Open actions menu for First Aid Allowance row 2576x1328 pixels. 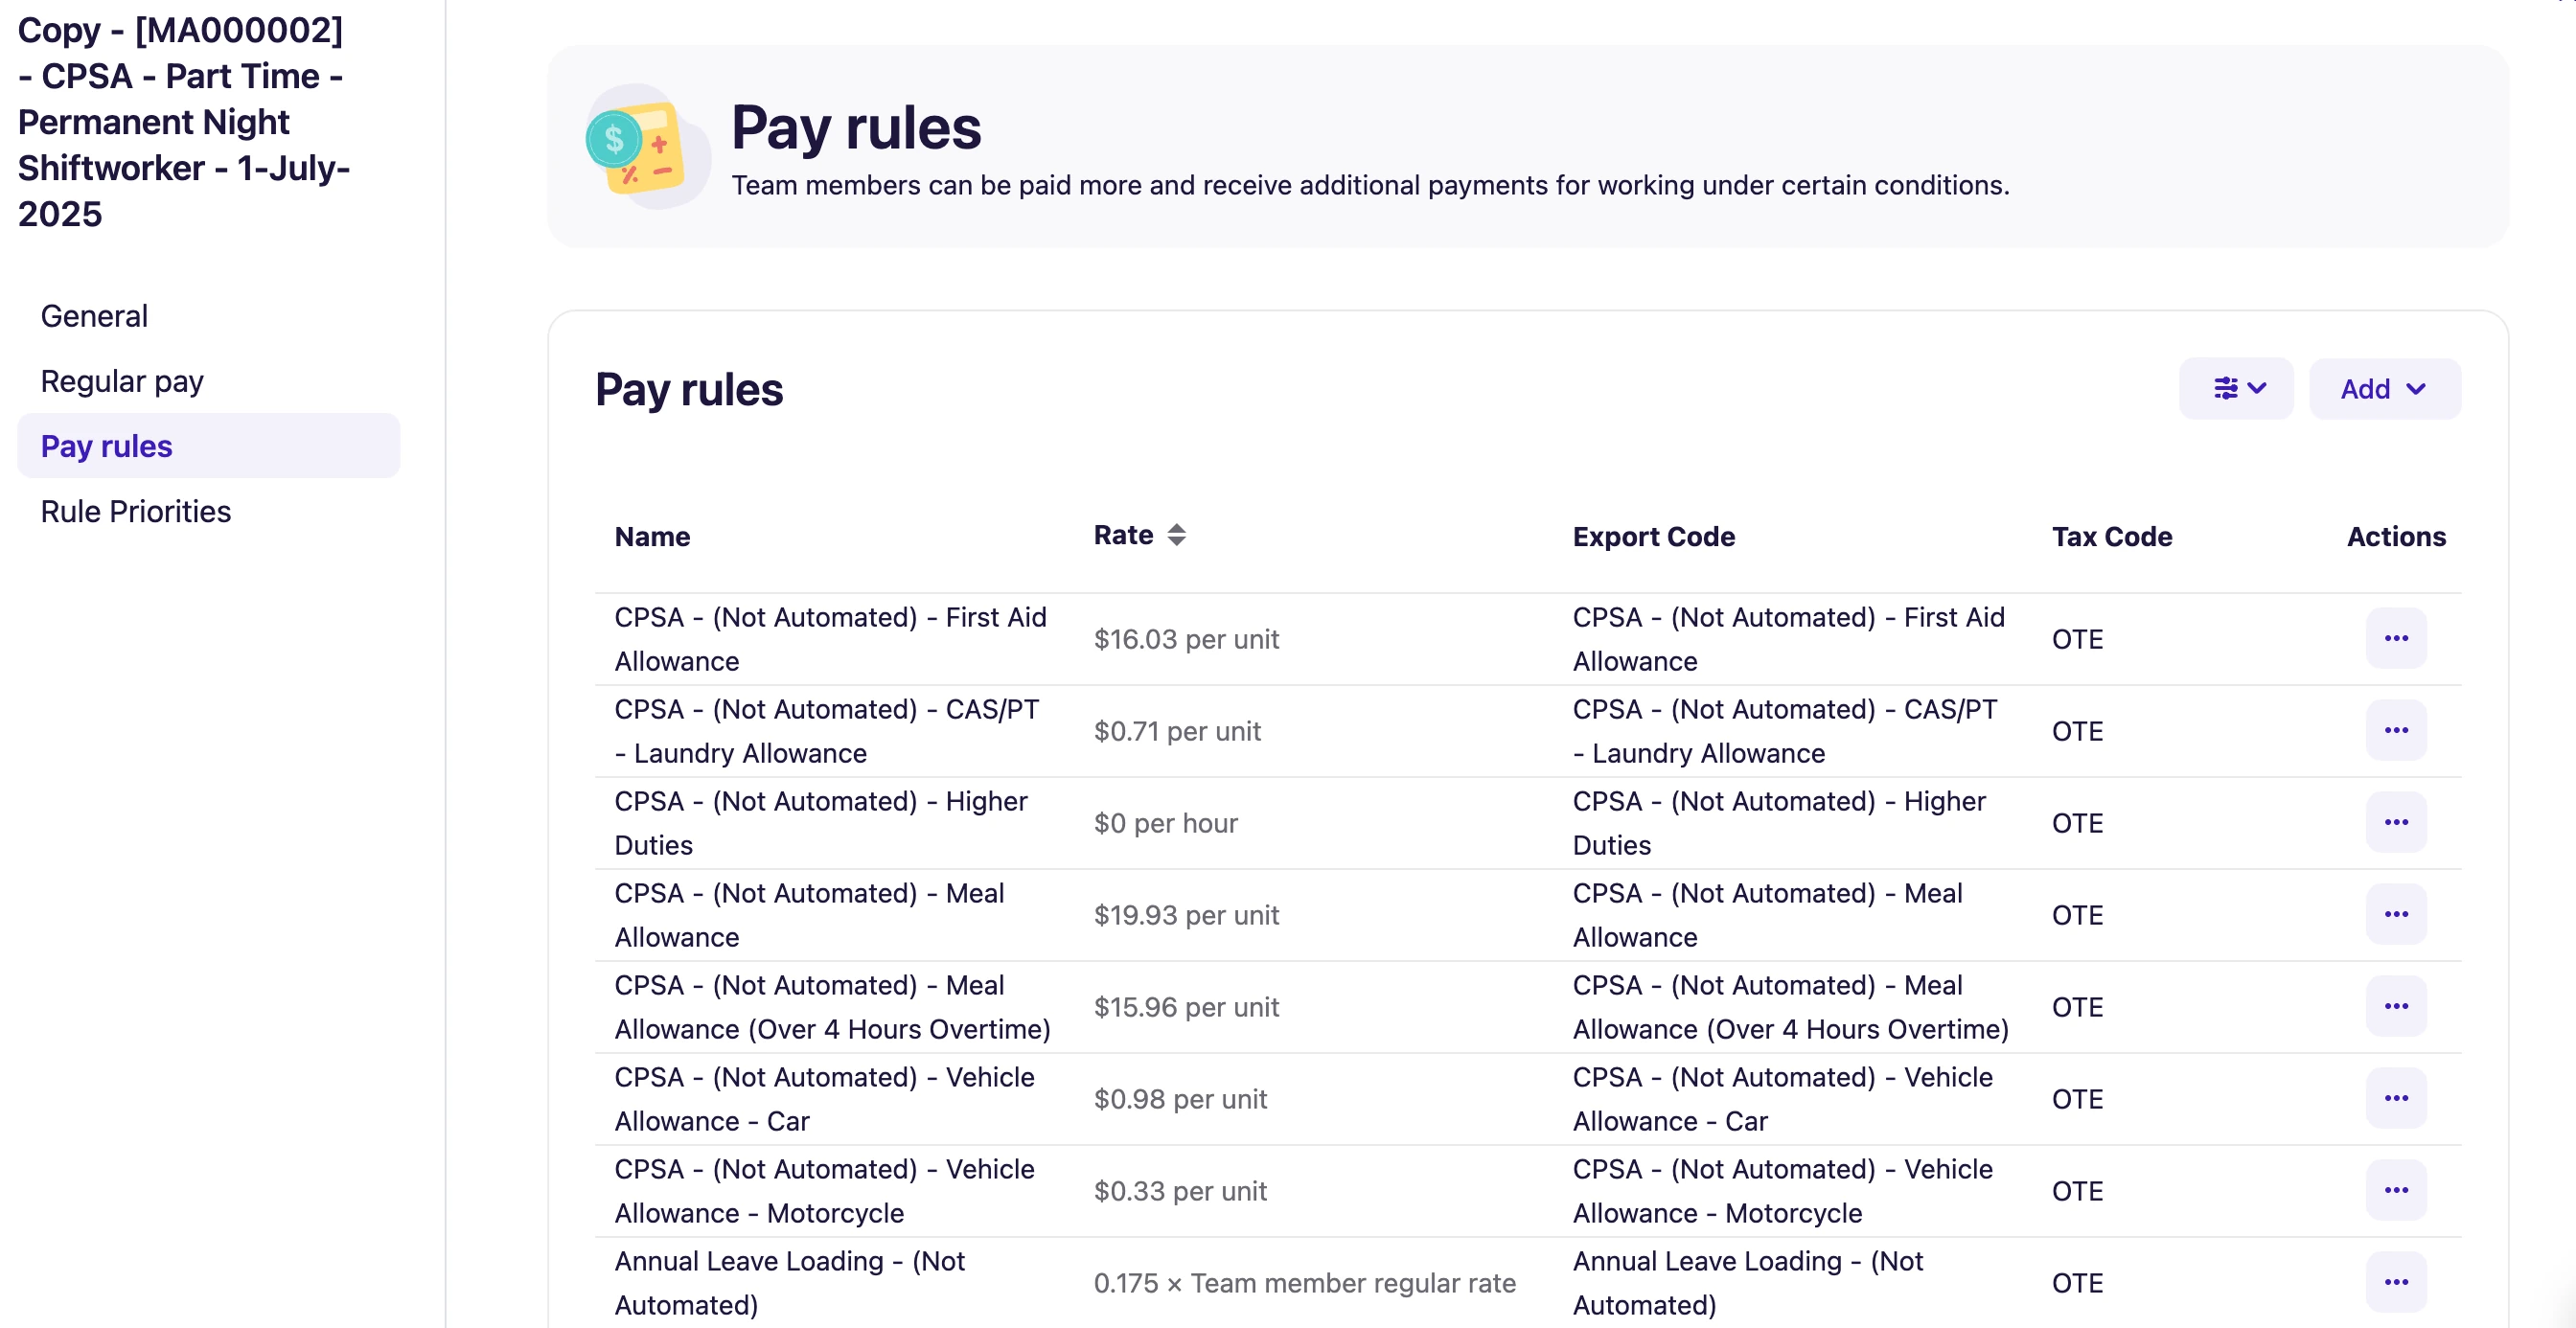tap(2396, 638)
